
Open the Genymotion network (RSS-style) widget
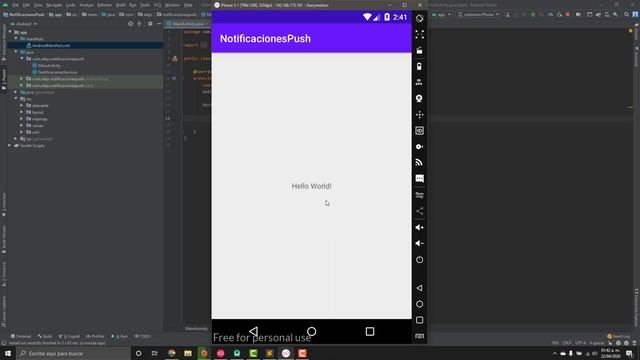pyautogui.click(x=419, y=162)
